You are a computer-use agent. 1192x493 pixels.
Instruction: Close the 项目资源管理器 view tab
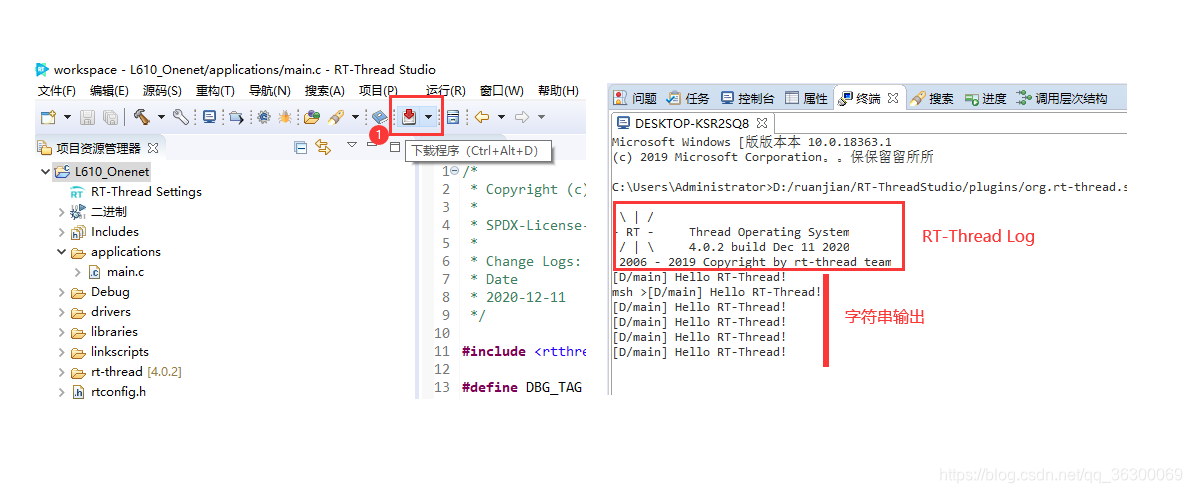153,147
